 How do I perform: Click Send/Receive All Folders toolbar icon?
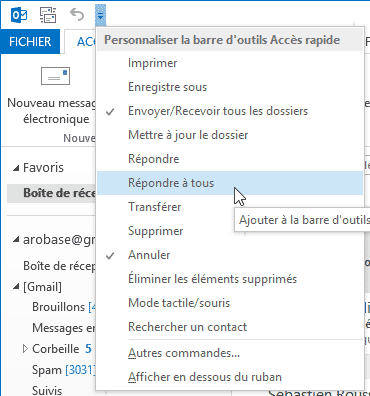pyautogui.click(x=48, y=15)
